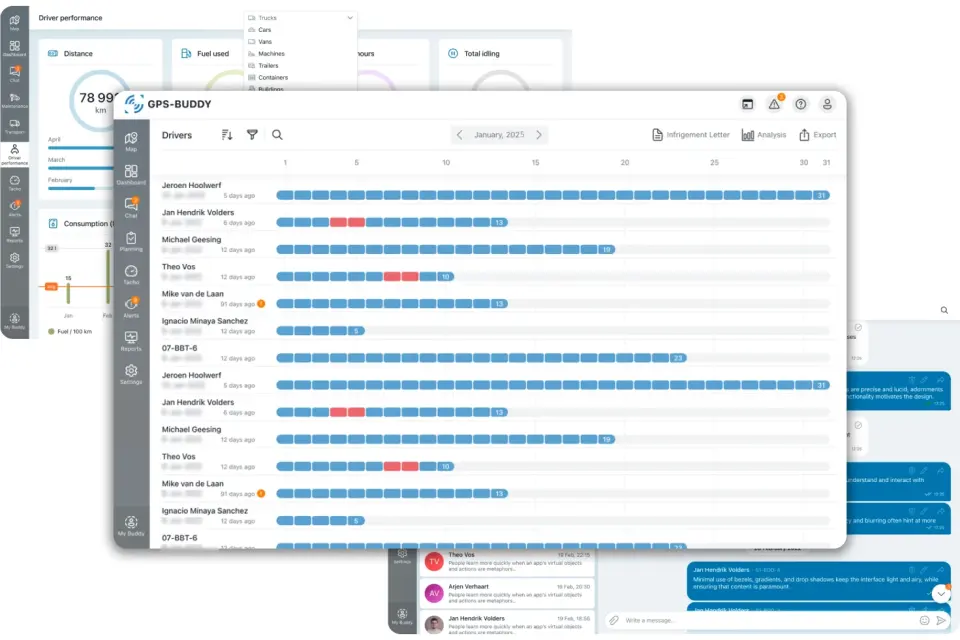Open Settings in the Driver performance window sidebar
Screen dimensions: 960x640
15,261
